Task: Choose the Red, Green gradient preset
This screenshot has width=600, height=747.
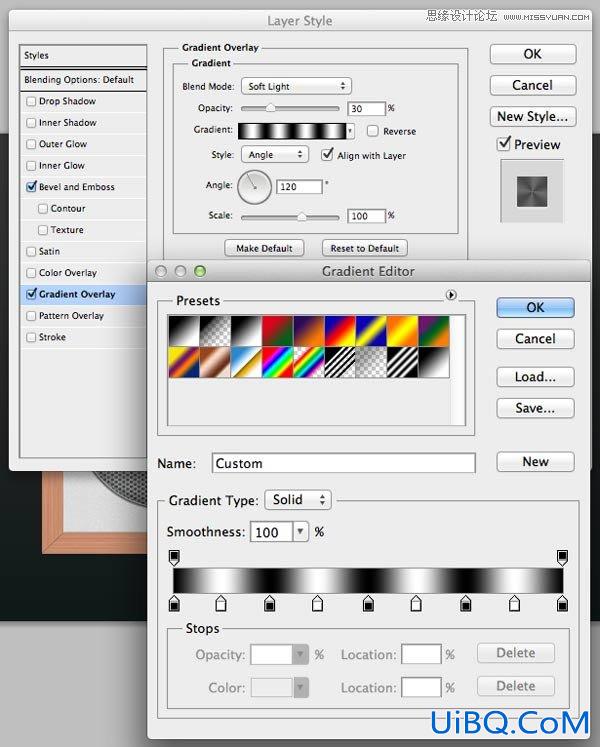Action: click(x=277, y=331)
